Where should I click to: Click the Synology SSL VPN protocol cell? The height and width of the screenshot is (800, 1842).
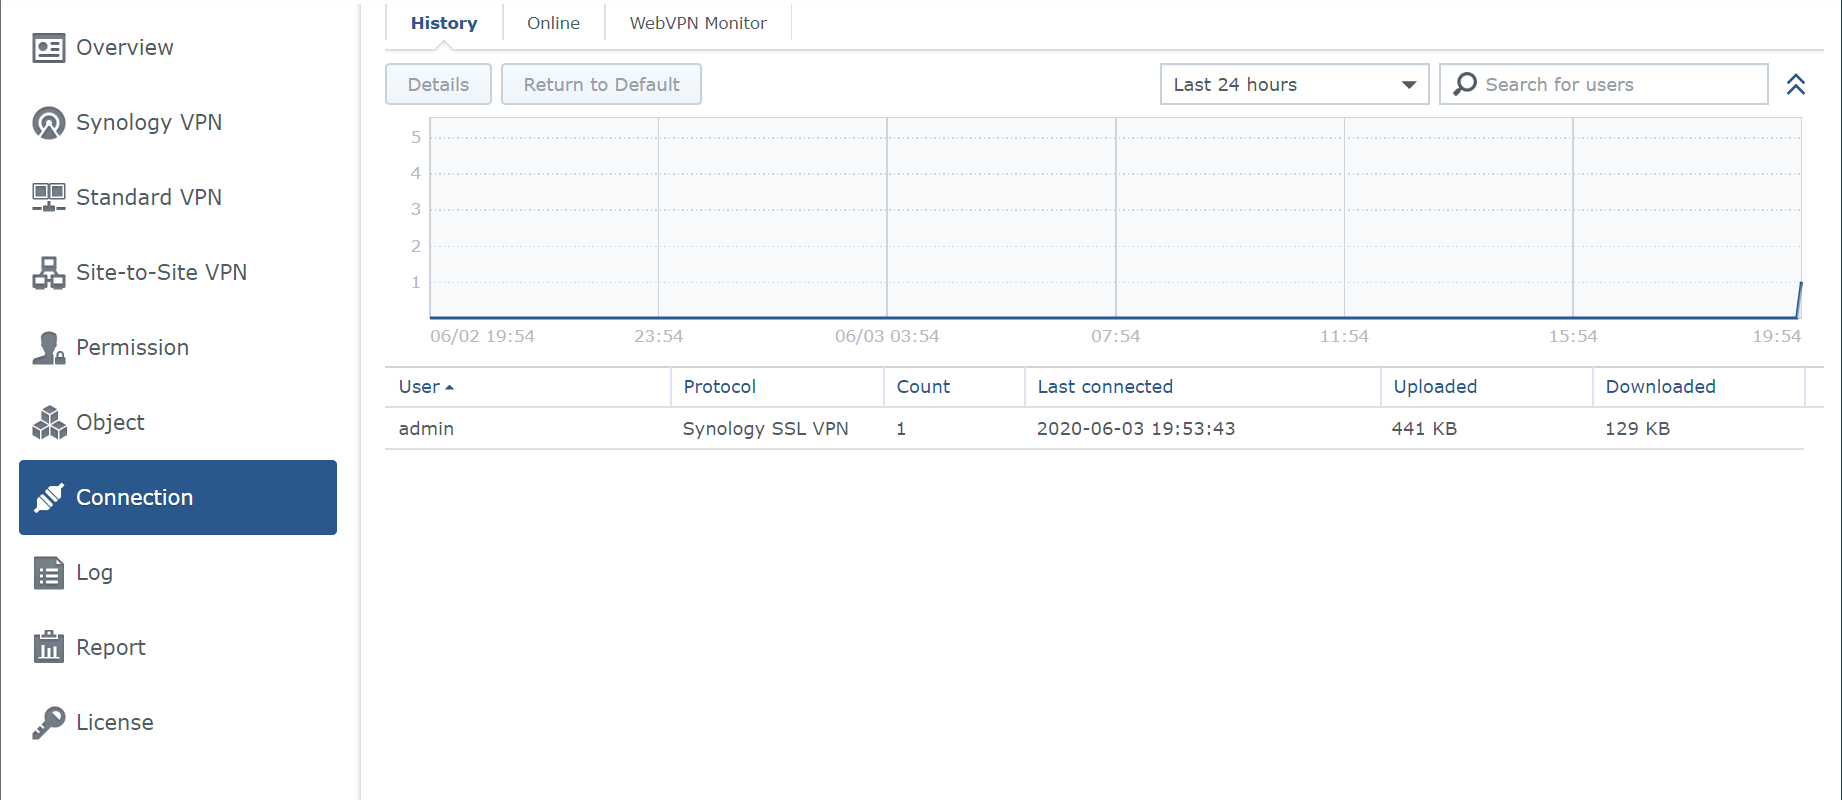coord(765,429)
